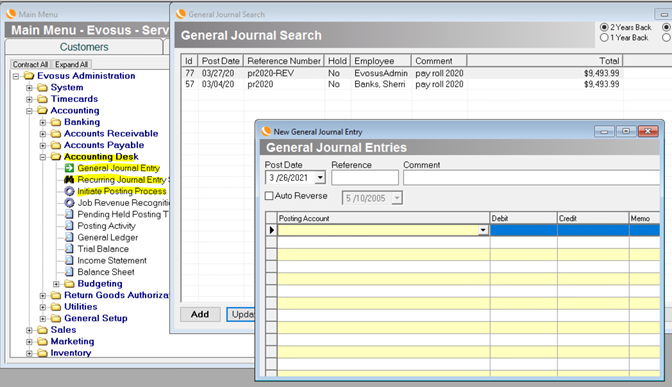Screen dimensions: 672x387
Task: Click the Accounting folder icon
Action: [42, 111]
